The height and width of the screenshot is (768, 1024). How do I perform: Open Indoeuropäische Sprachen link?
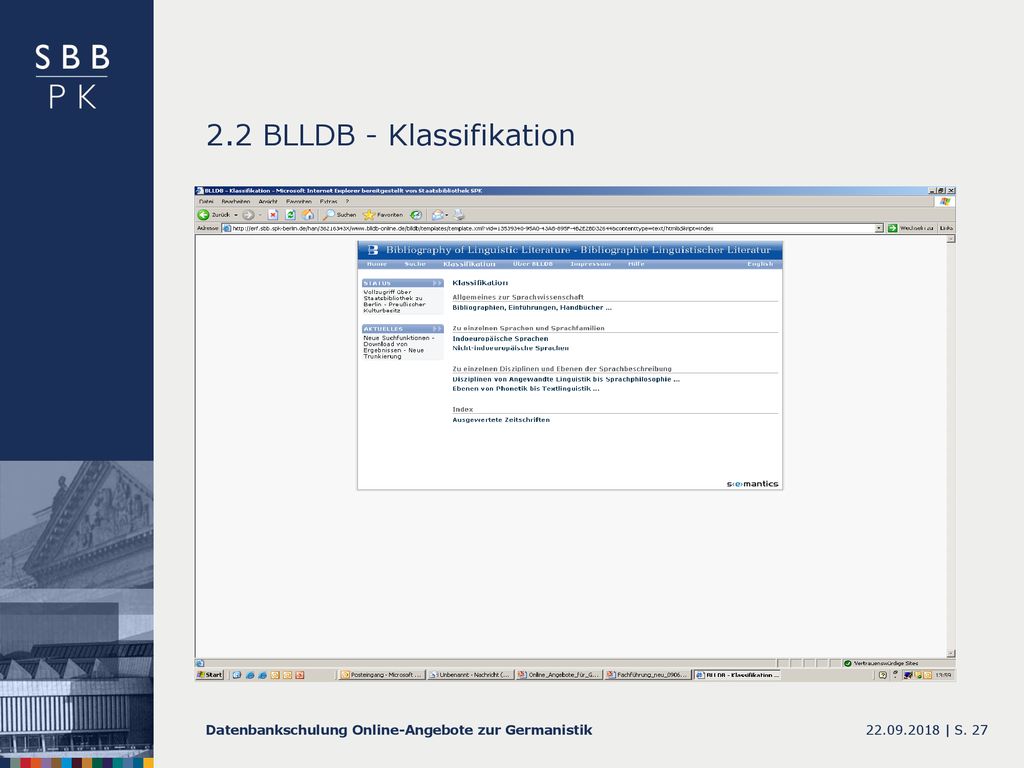coord(500,339)
